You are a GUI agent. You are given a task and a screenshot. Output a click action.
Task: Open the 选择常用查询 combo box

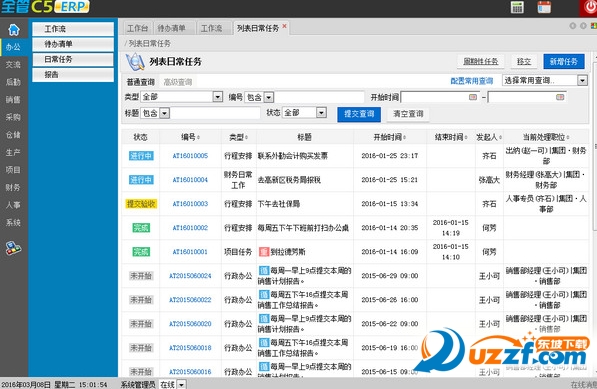(x=545, y=80)
